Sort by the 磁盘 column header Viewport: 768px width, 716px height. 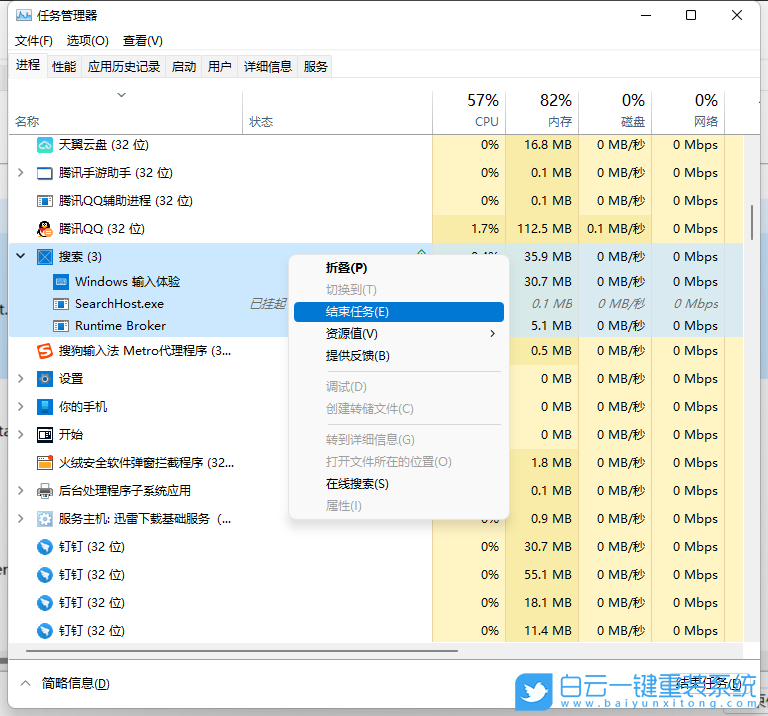(x=615, y=113)
